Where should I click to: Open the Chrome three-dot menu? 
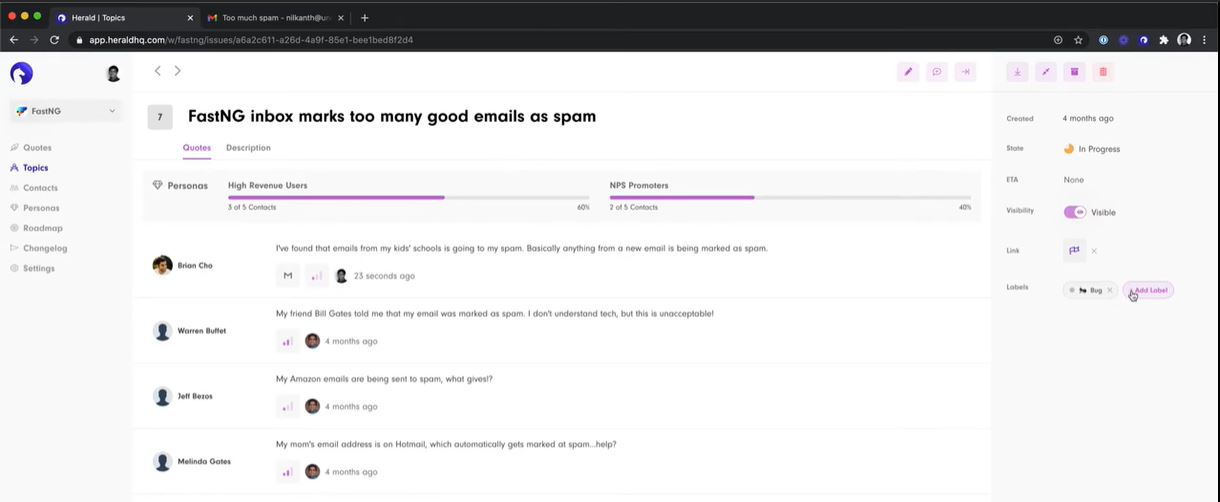click(1204, 40)
